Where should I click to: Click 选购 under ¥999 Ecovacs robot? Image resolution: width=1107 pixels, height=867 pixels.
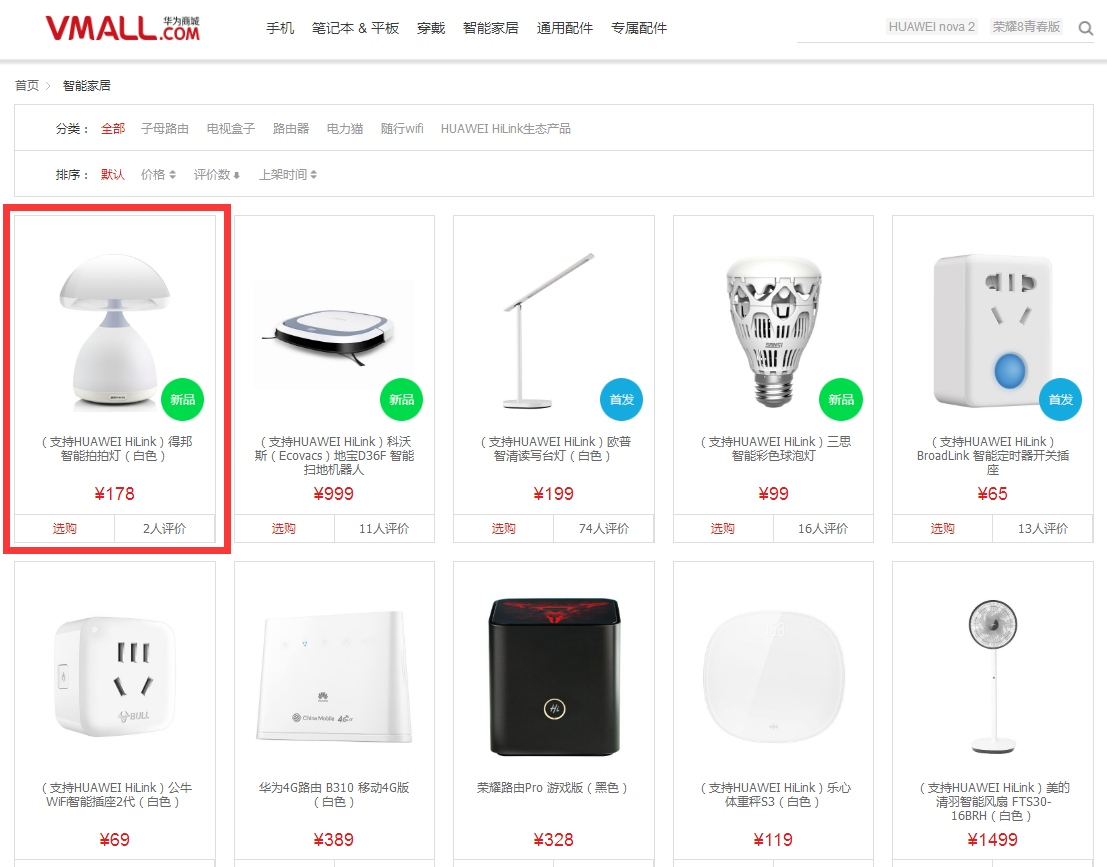[284, 528]
